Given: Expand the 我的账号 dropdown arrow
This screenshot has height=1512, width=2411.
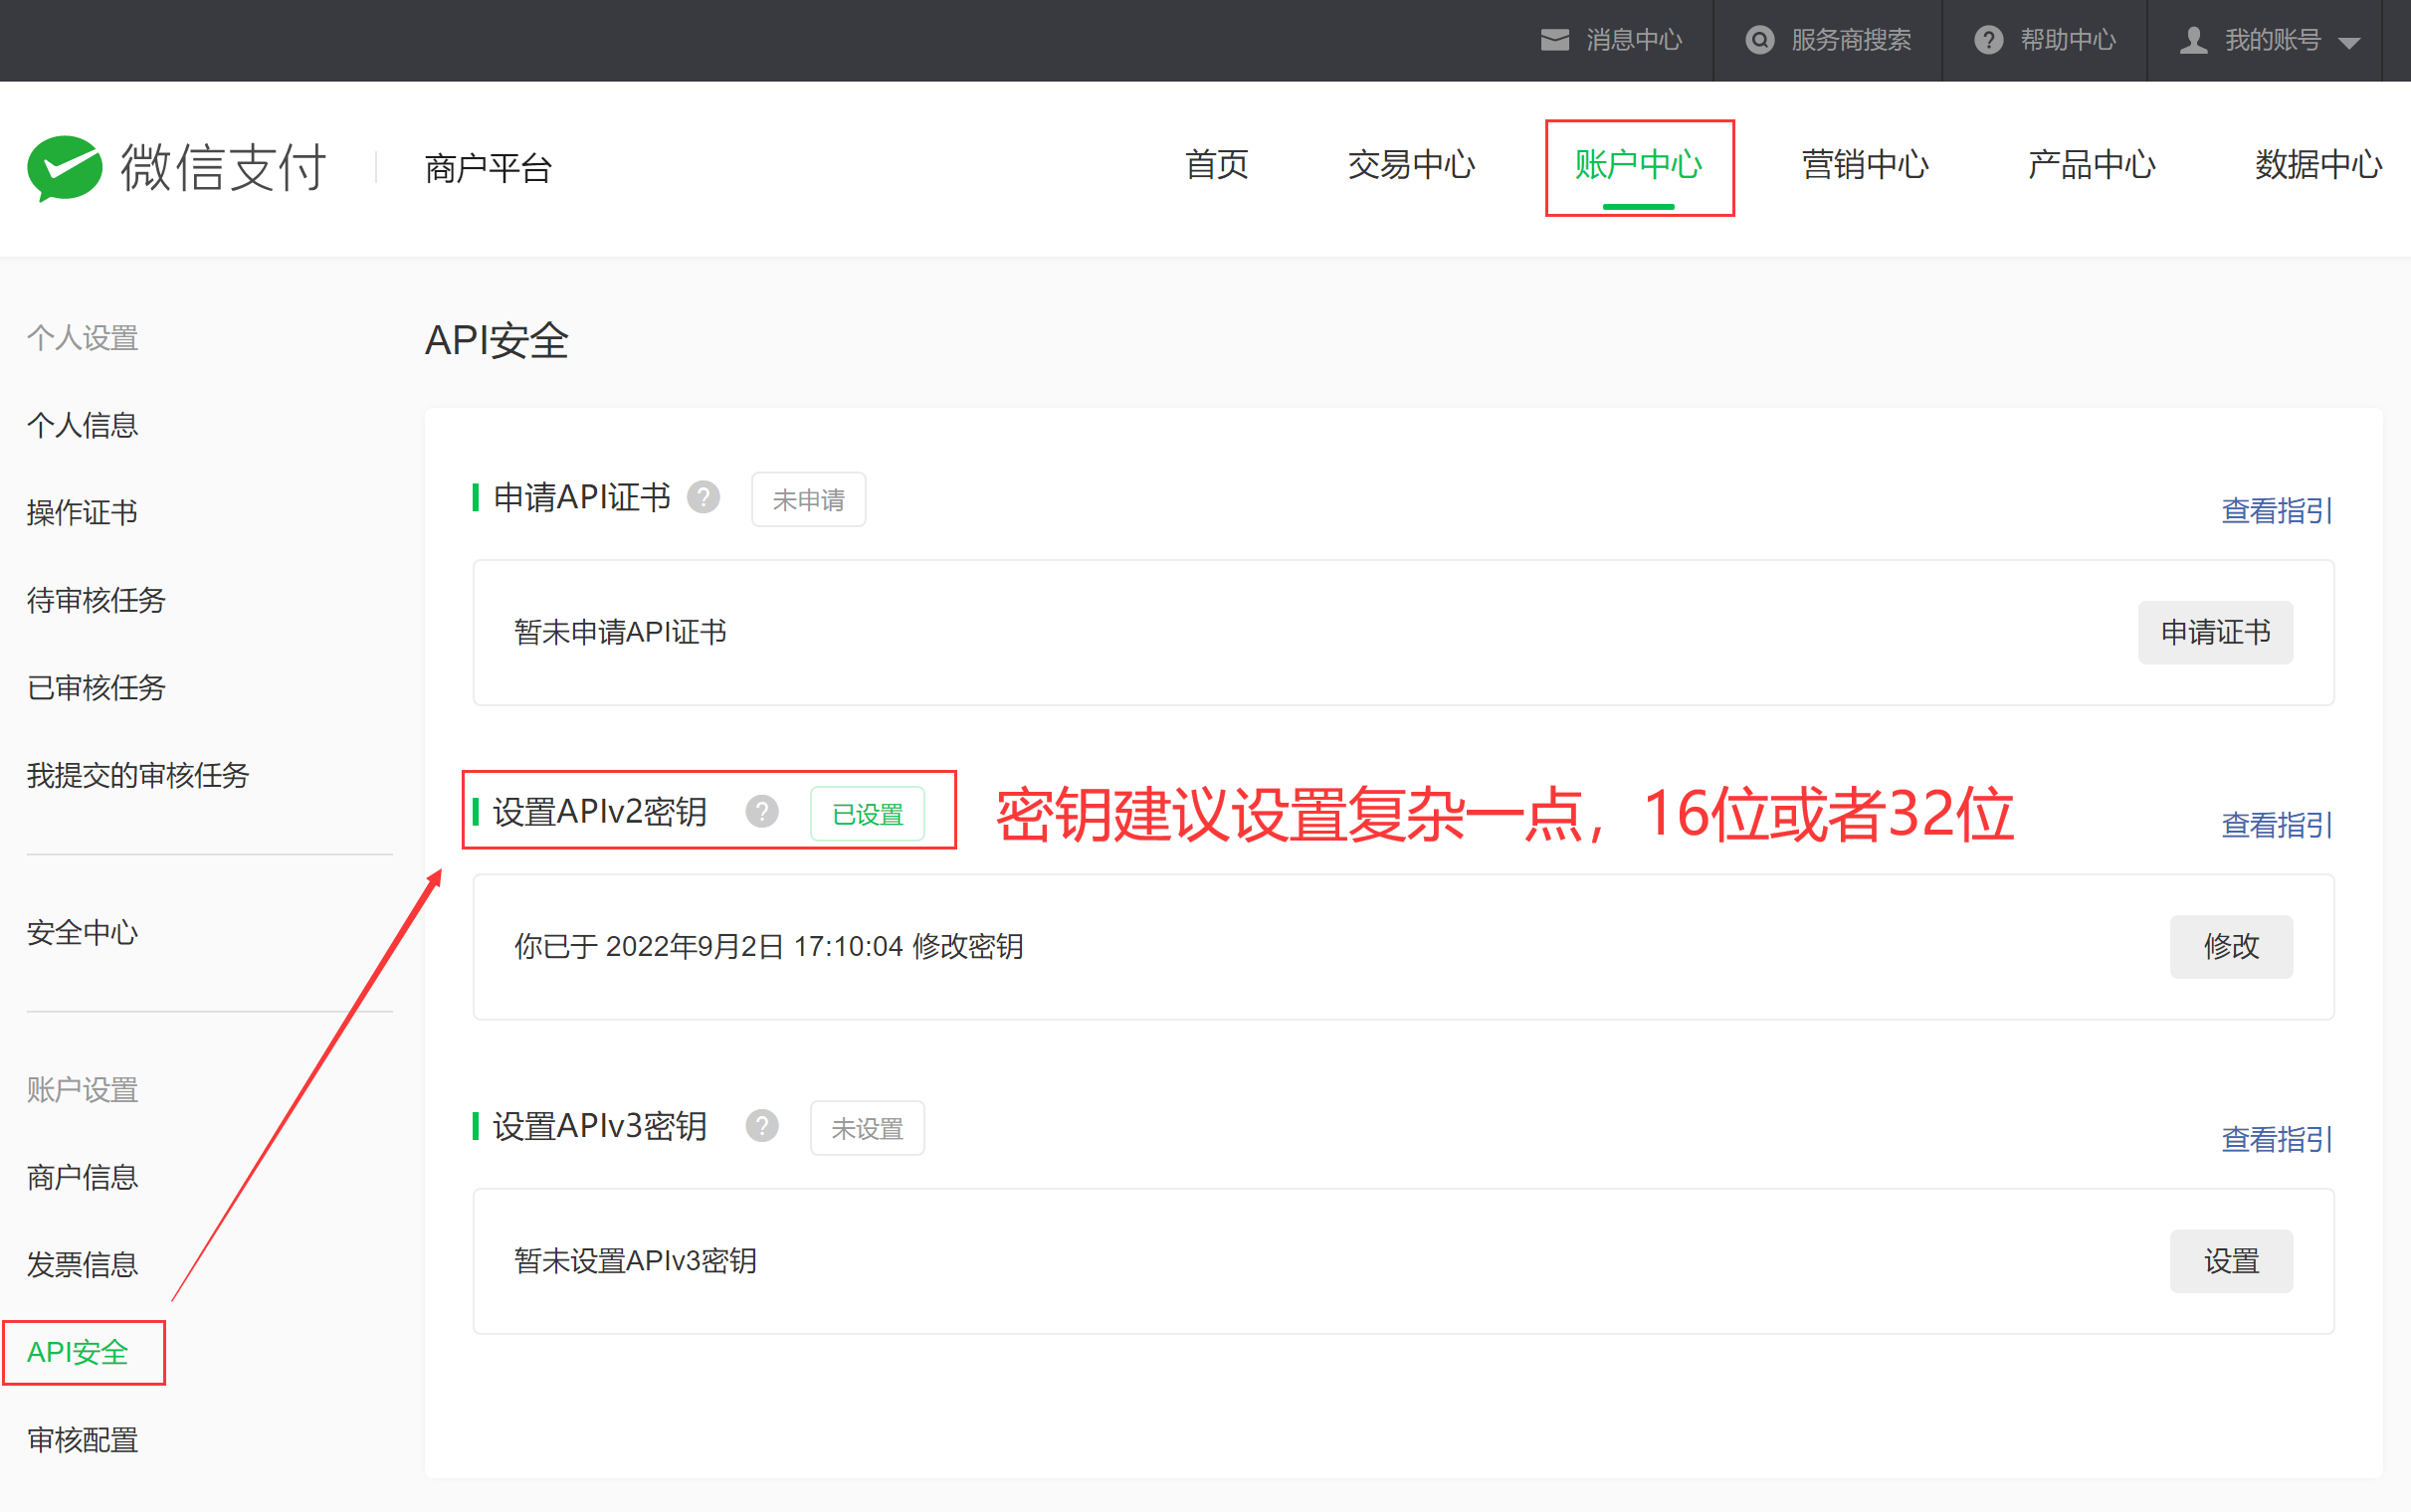Looking at the screenshot, I should point(2350,42).
